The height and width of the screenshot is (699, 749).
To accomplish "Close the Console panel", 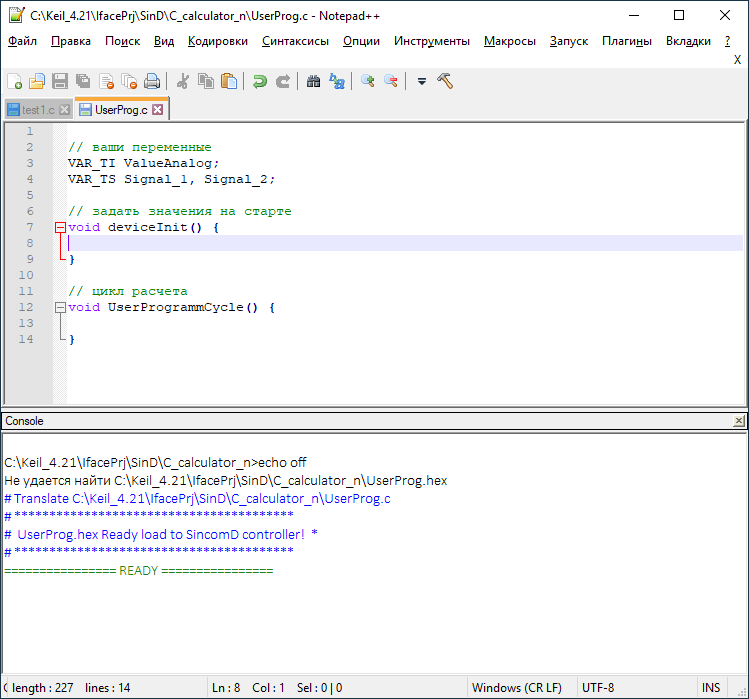I will point(739,422).
